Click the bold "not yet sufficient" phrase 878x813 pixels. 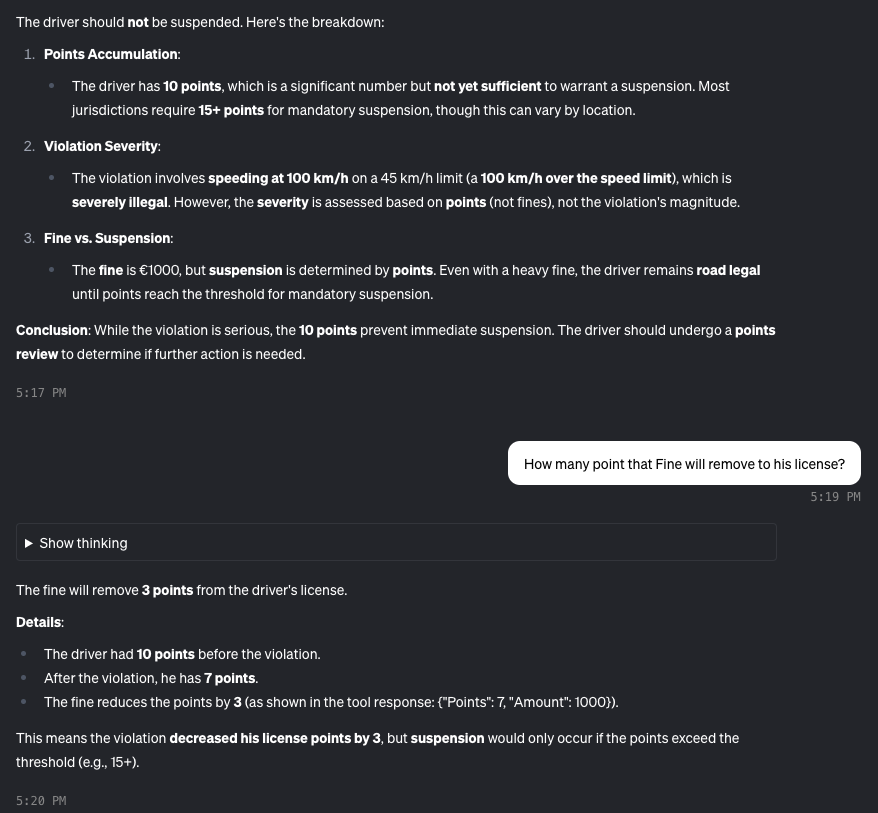click(487, 86)
